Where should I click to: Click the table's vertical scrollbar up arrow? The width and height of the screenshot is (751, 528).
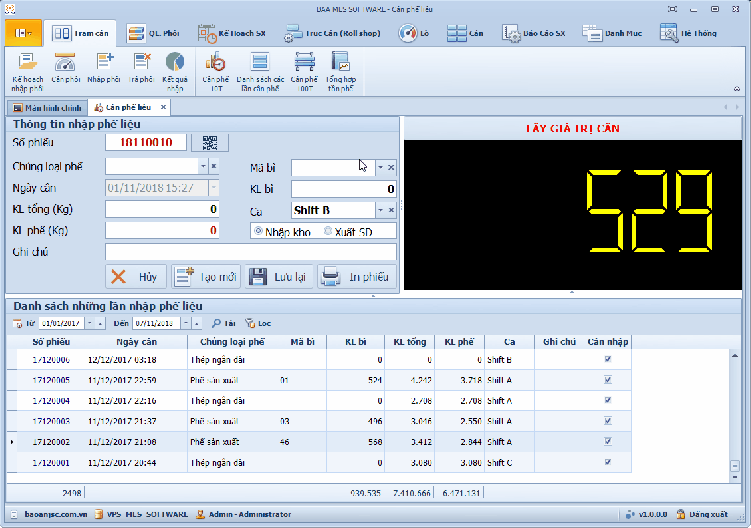735,356
